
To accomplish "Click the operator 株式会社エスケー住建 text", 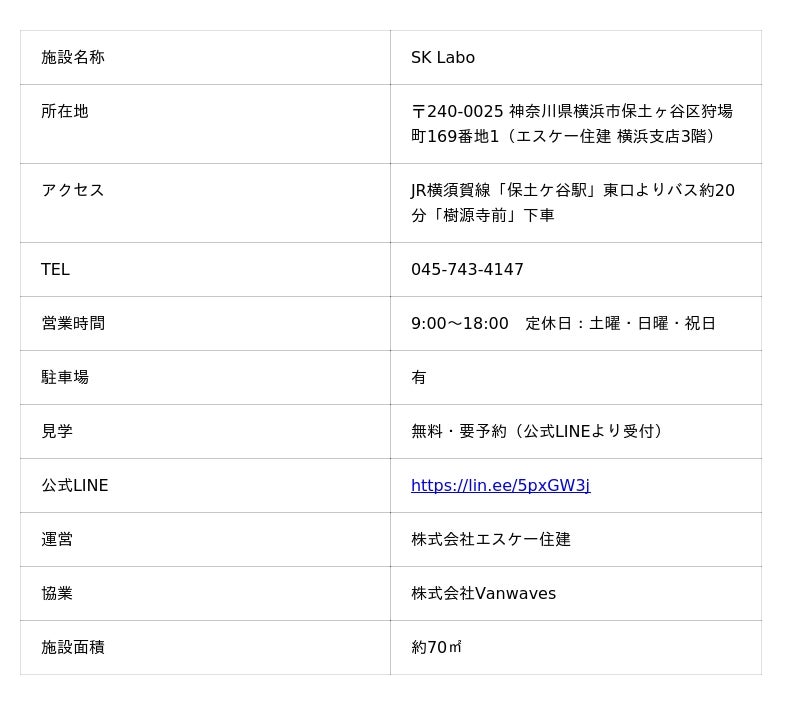I will (491, 540).
